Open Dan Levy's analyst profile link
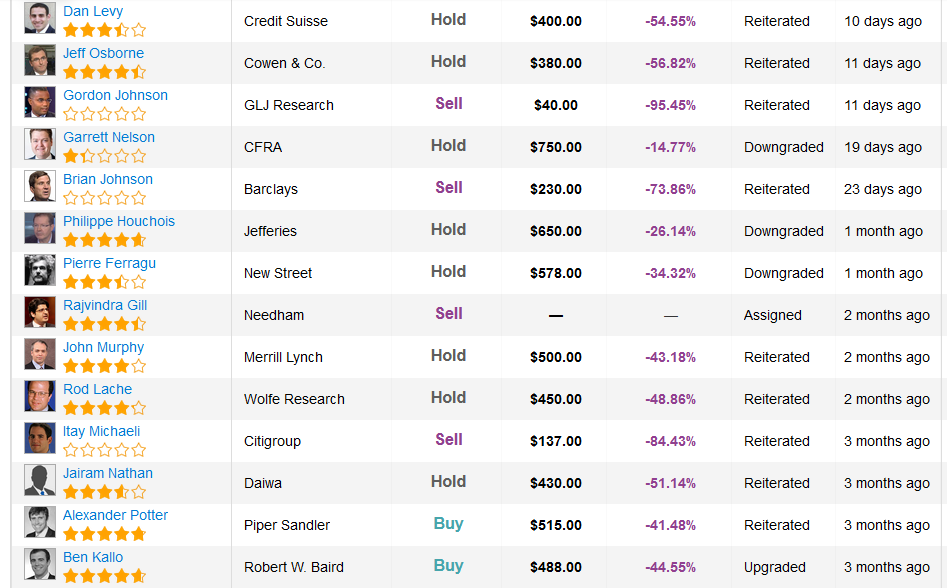 tap(93, 11)
